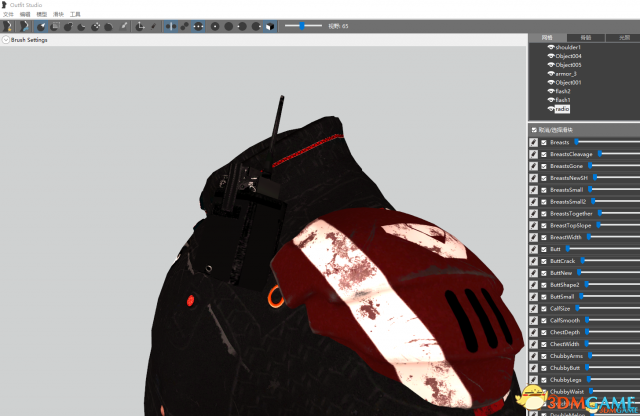The width and height of the screenshot is (640, 416).
Task: Open the 工具 menu
Action: pyautogui.click(x=75, y=14)
